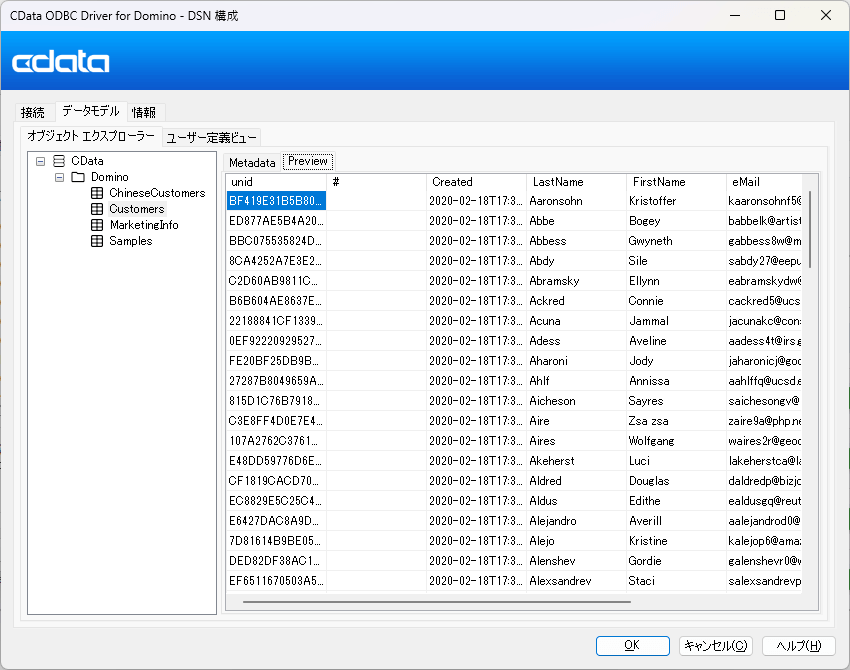Click the LastName cell Alenshev

[x=576, y=562]
